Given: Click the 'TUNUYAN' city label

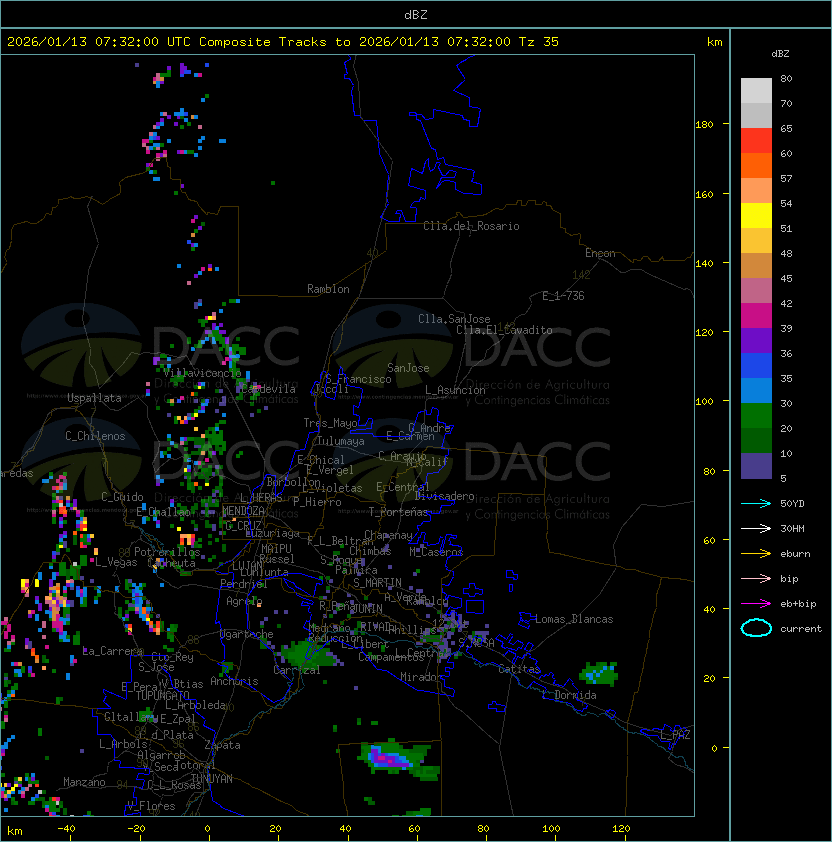Looking at the screenshot, I should tap(212, 779).
